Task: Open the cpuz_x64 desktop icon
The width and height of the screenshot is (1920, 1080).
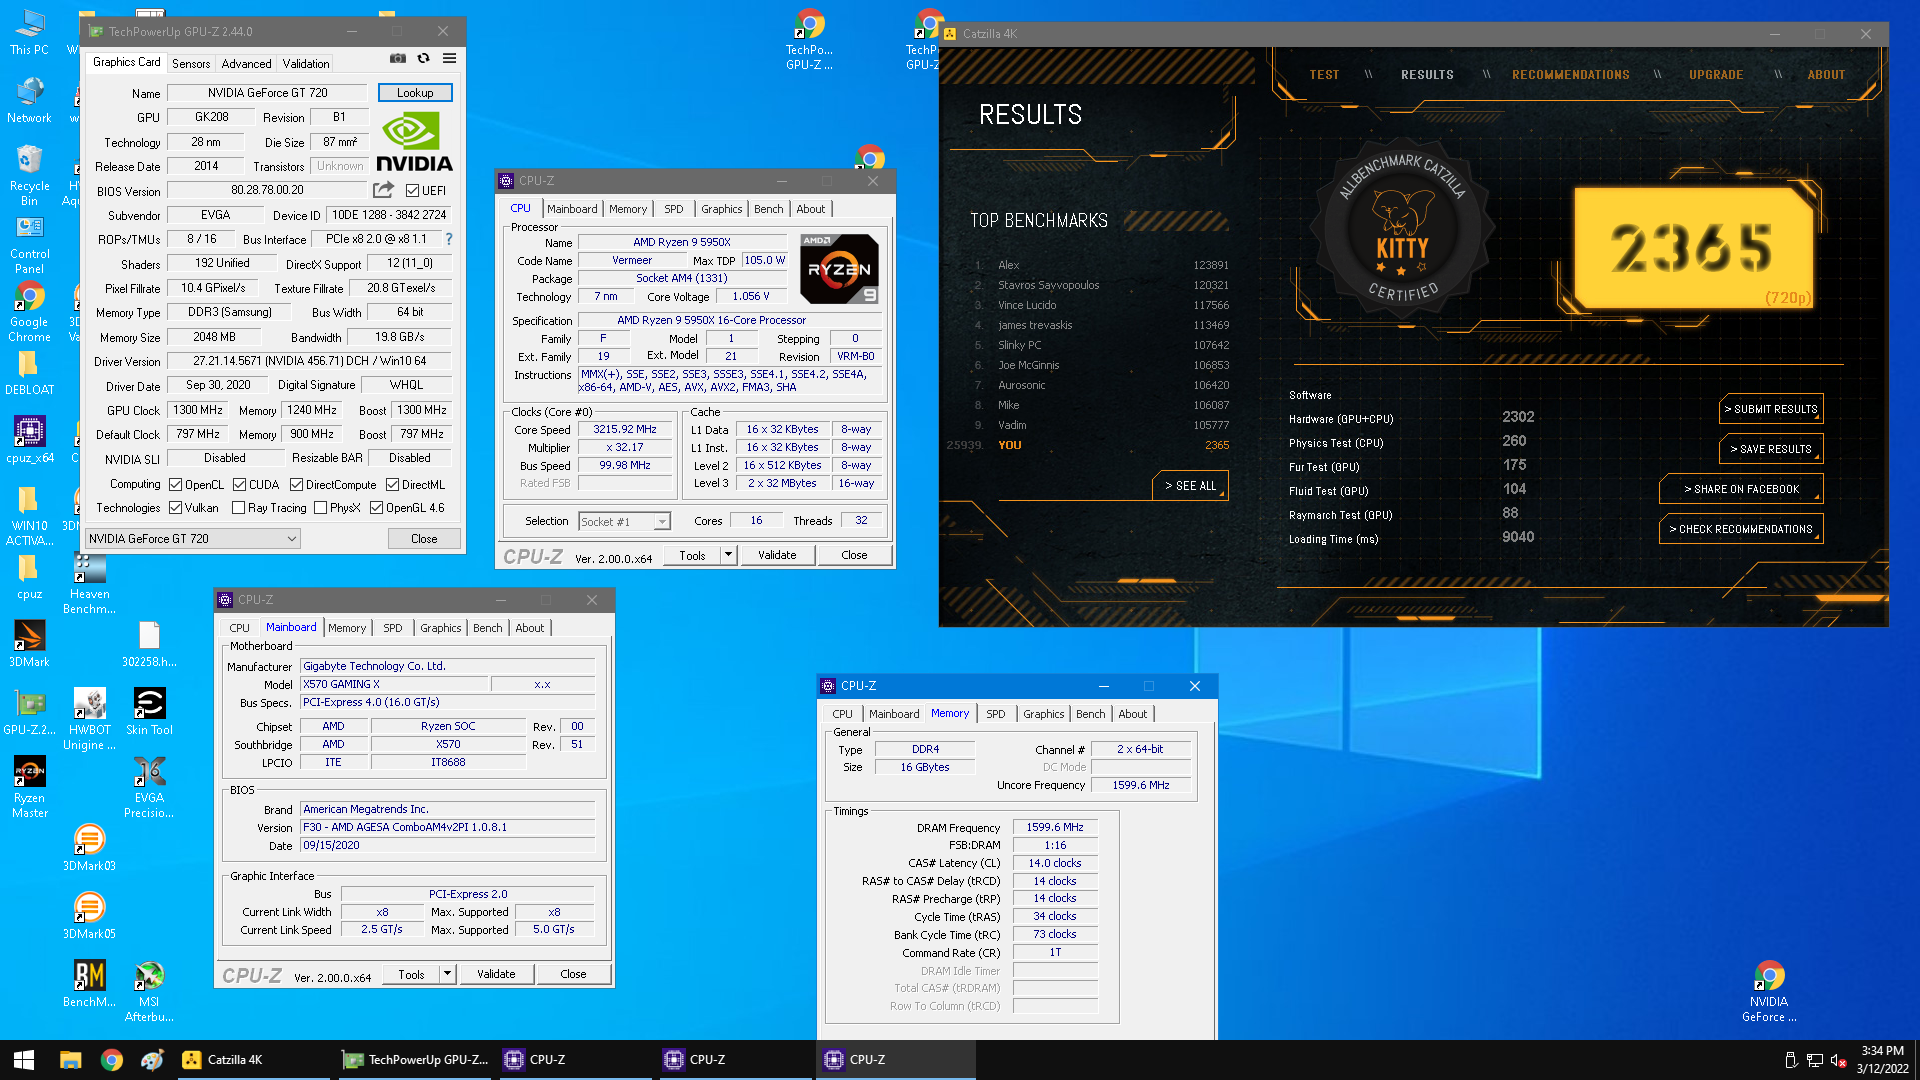Action: pyautogui.click(x=29, y=440)
